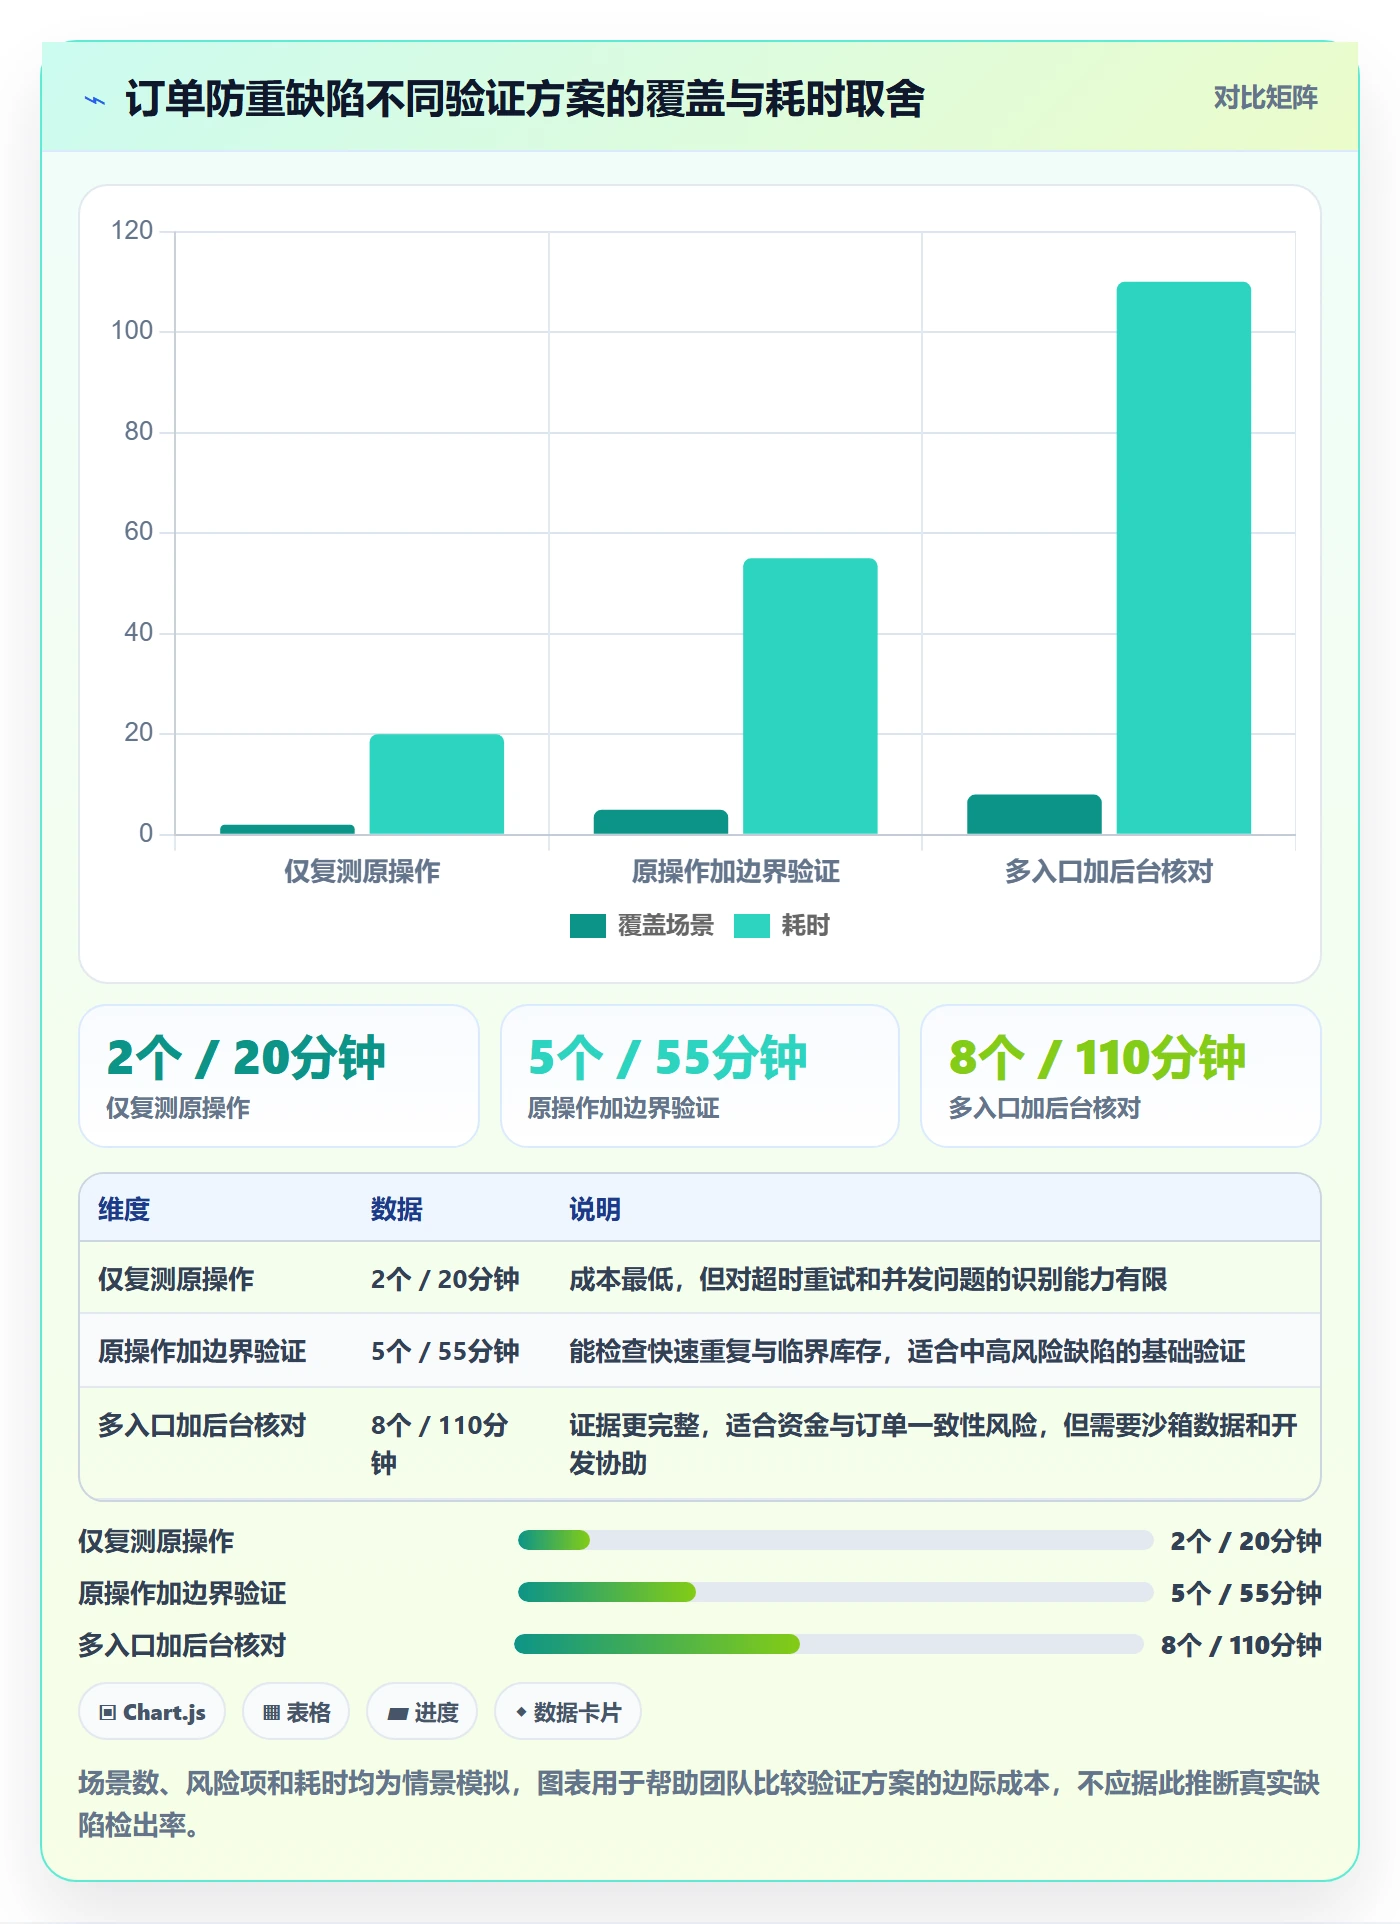Click the 覆盖场景 bar for 原操作加边界验证
1400x1924 pixels.
point(661,822)
